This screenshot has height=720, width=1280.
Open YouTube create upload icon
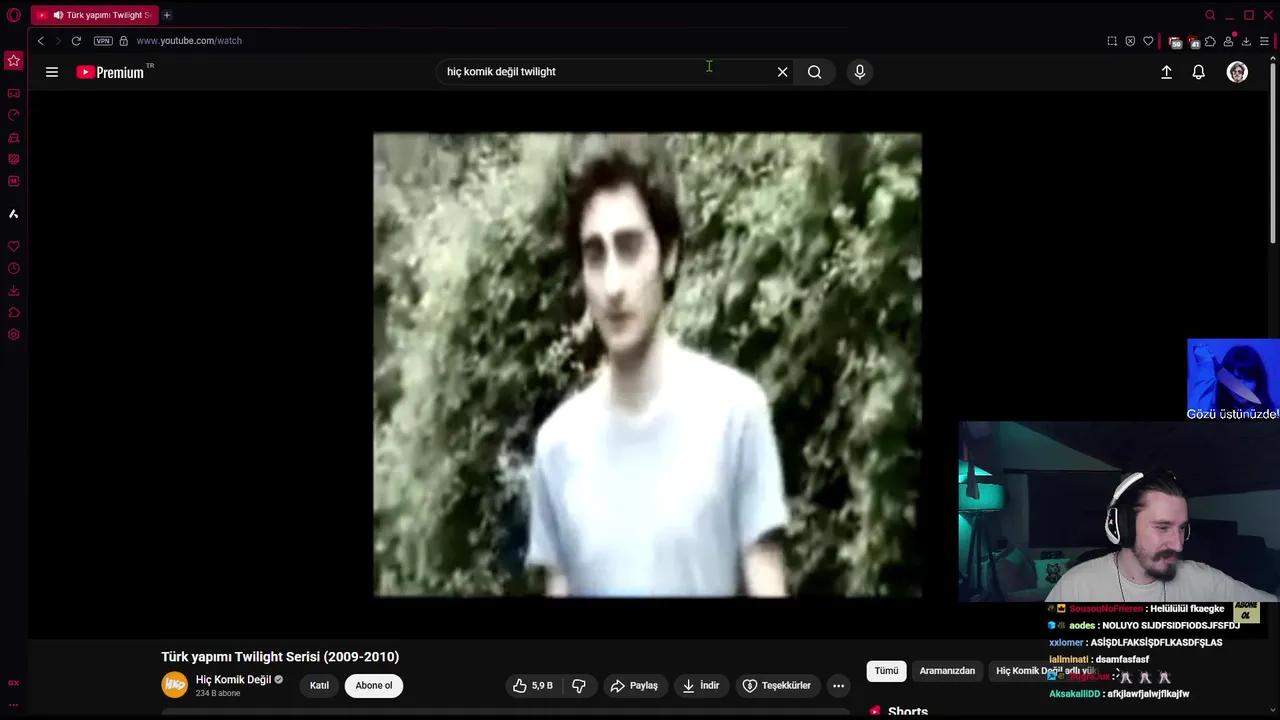pos(1166,72)
